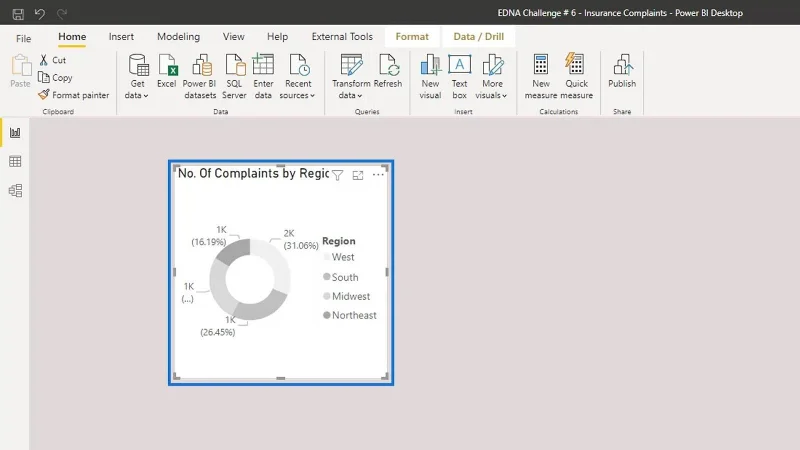800x450 pixels.
Task: Open Get data dropdown
Action: 137,76
